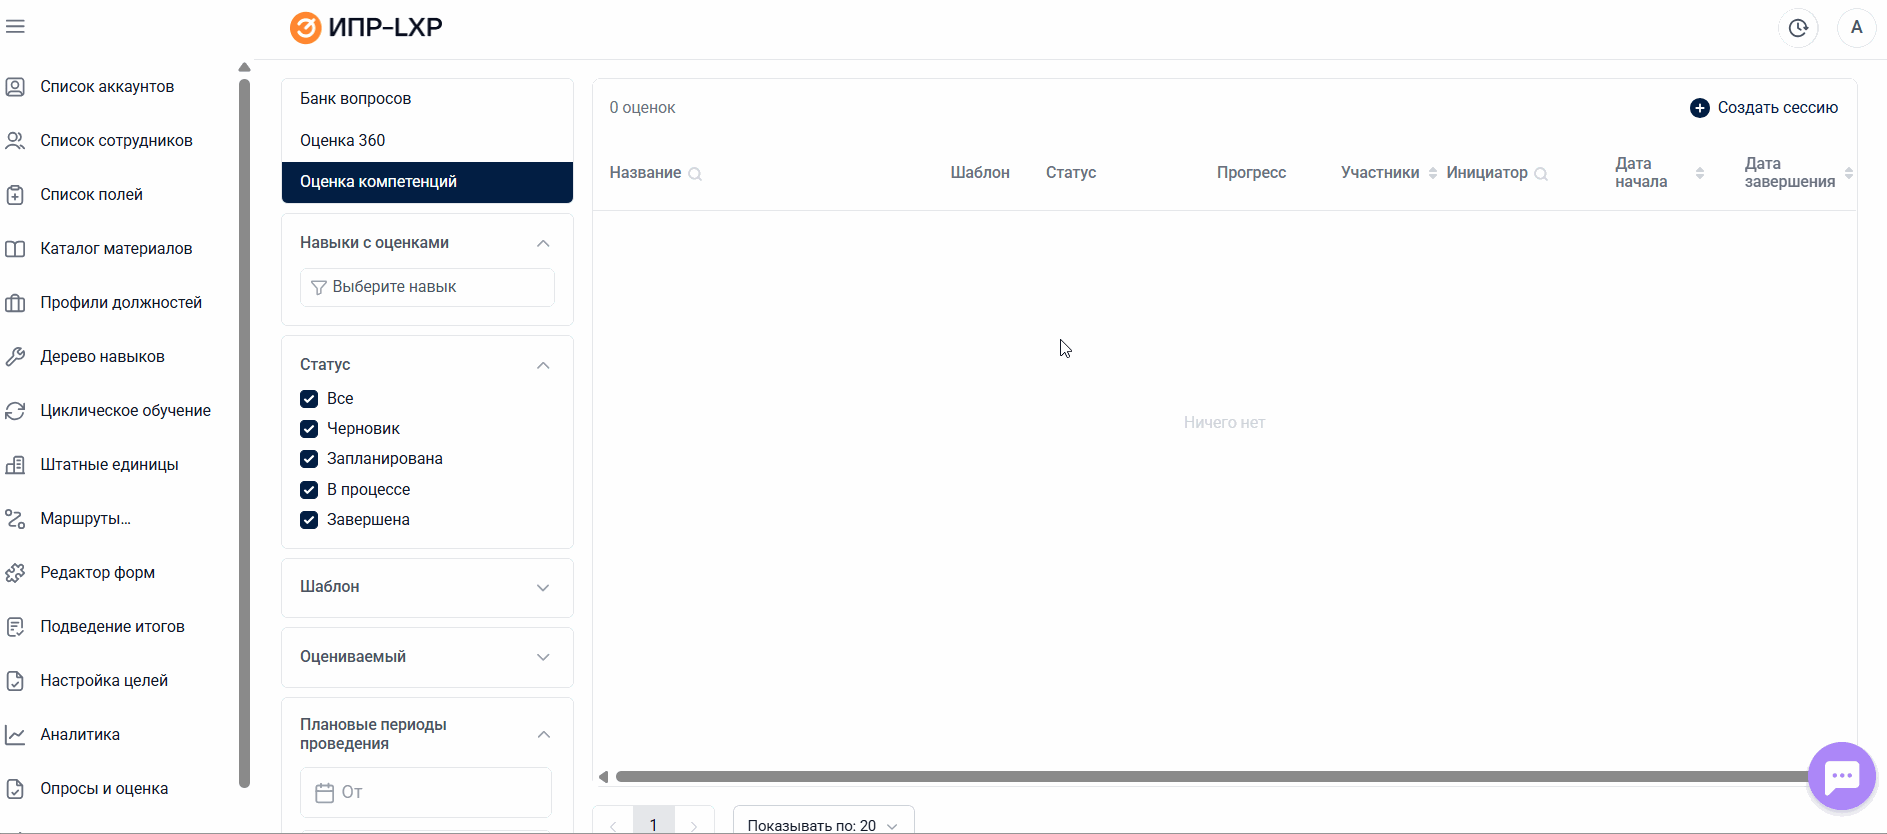Click the Список сотрудников icon
Image resolution: width=1887 pixels, height=834 pixels.
coord(15,141)
